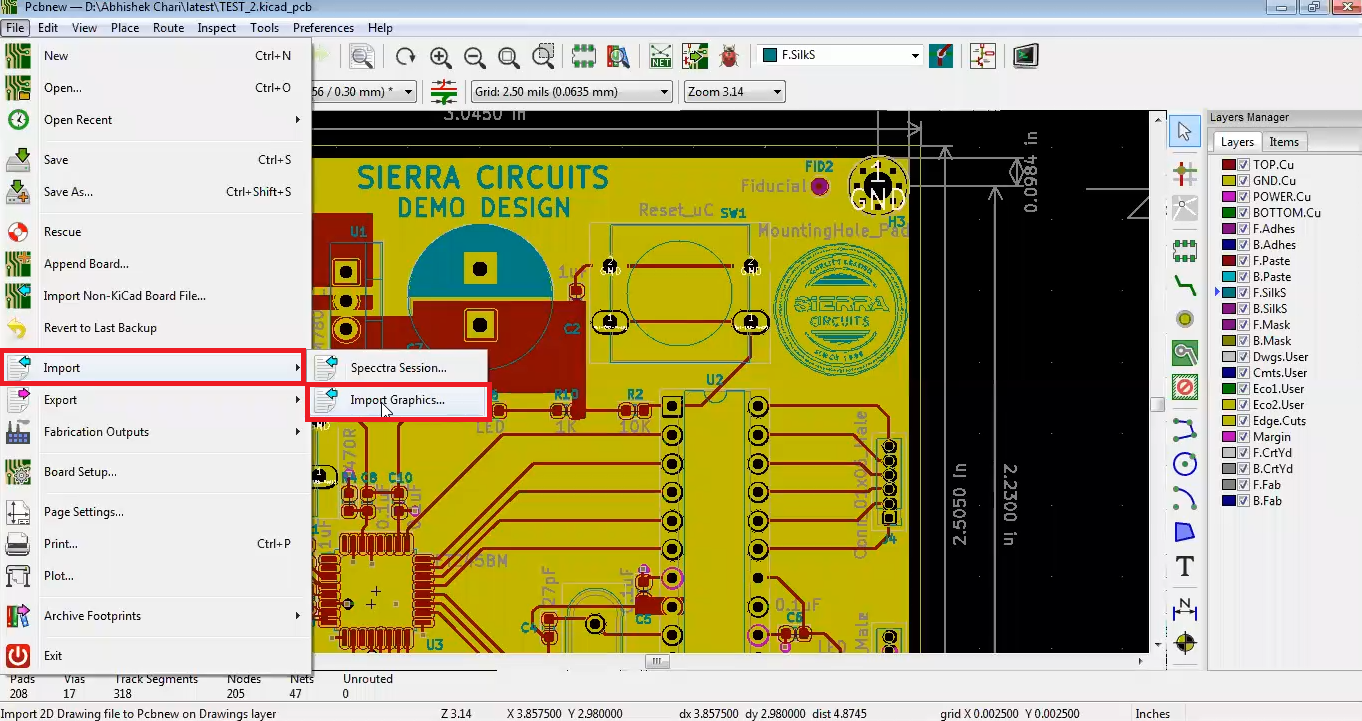
Task: Expand the Archive Footprints submenu
Action: [x=155, y=616]
